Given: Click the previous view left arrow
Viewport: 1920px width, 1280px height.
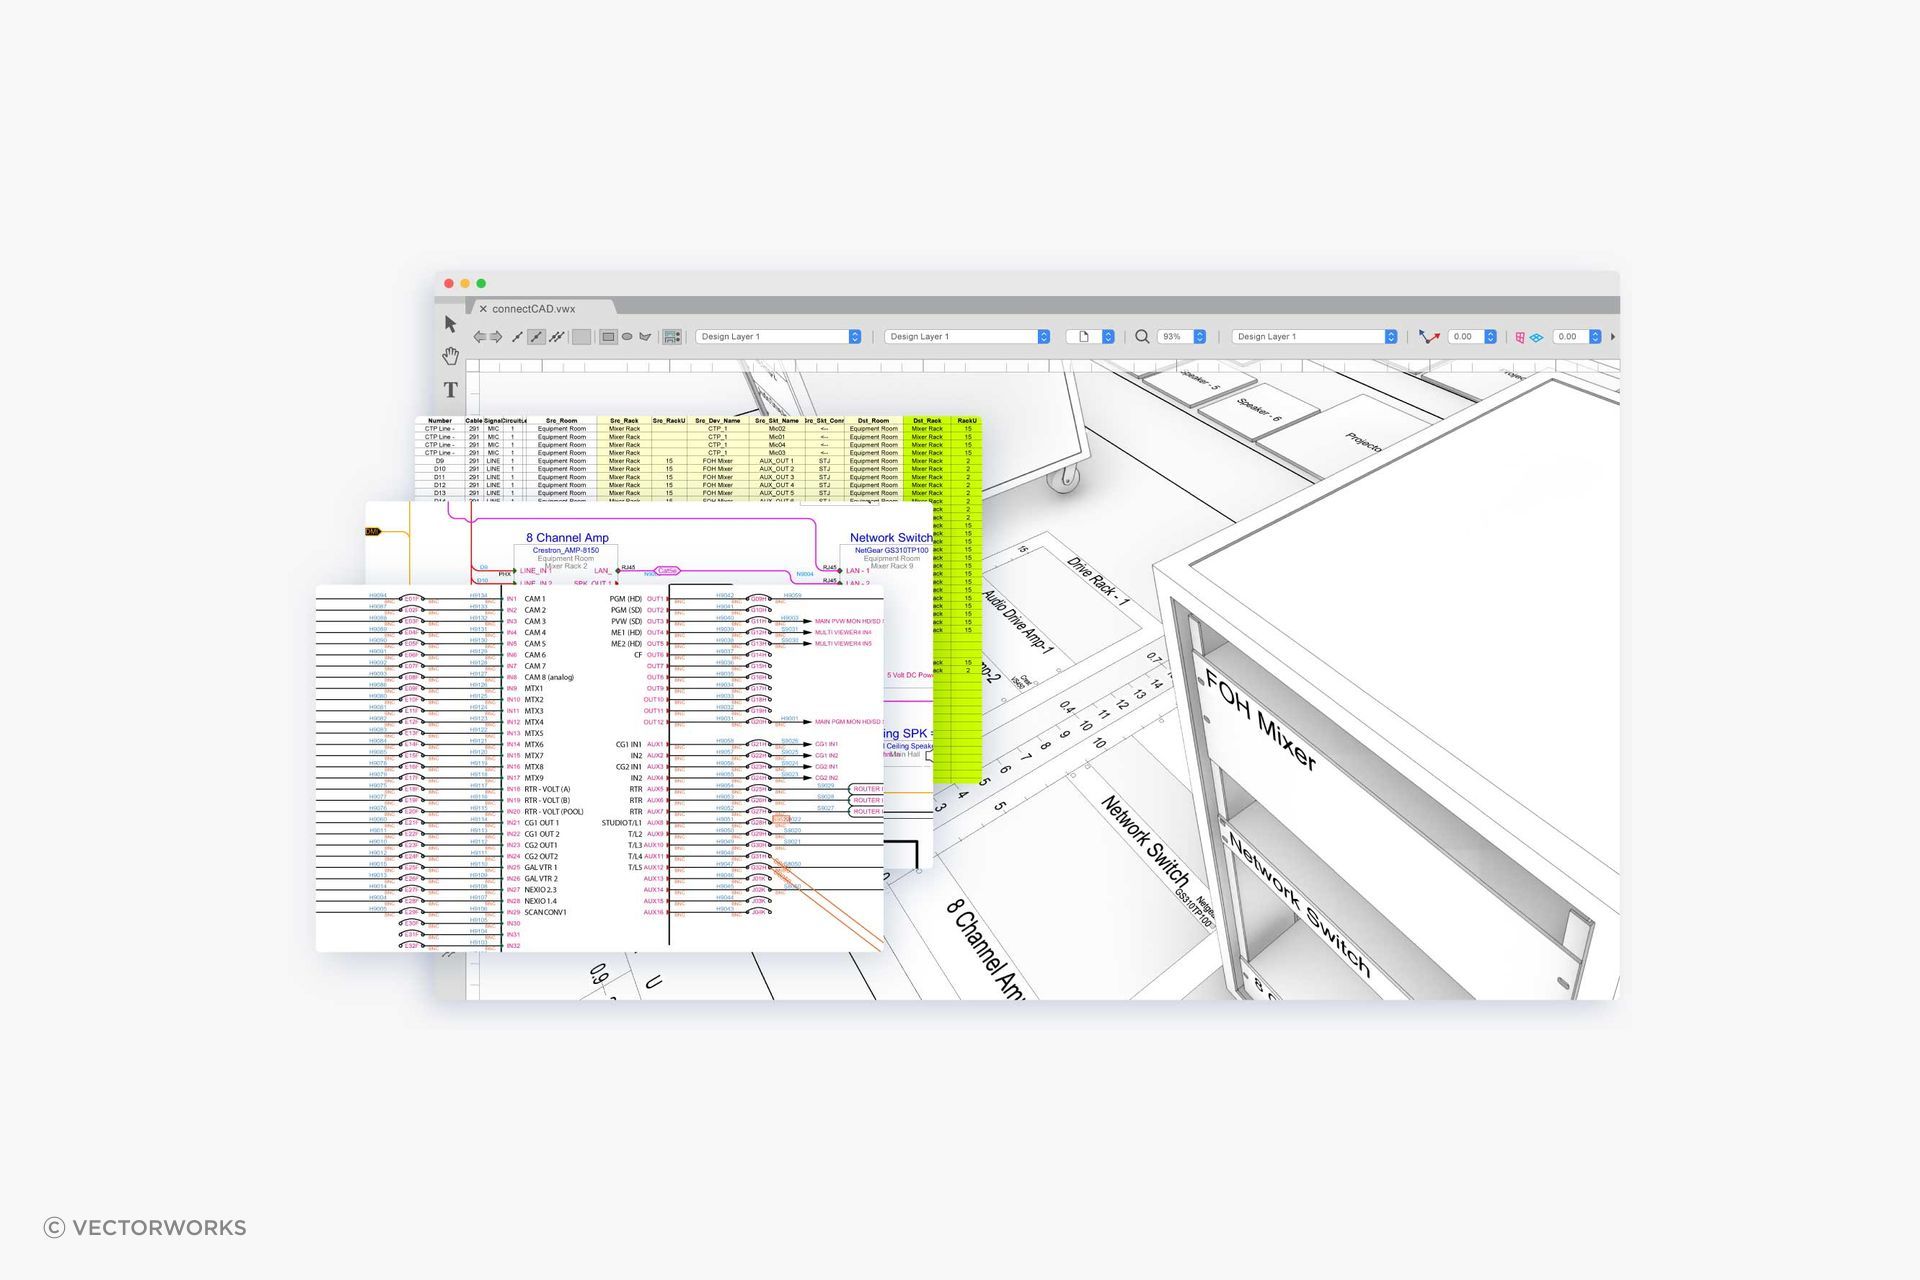Looking at the screenshot, I should point(479,337).
